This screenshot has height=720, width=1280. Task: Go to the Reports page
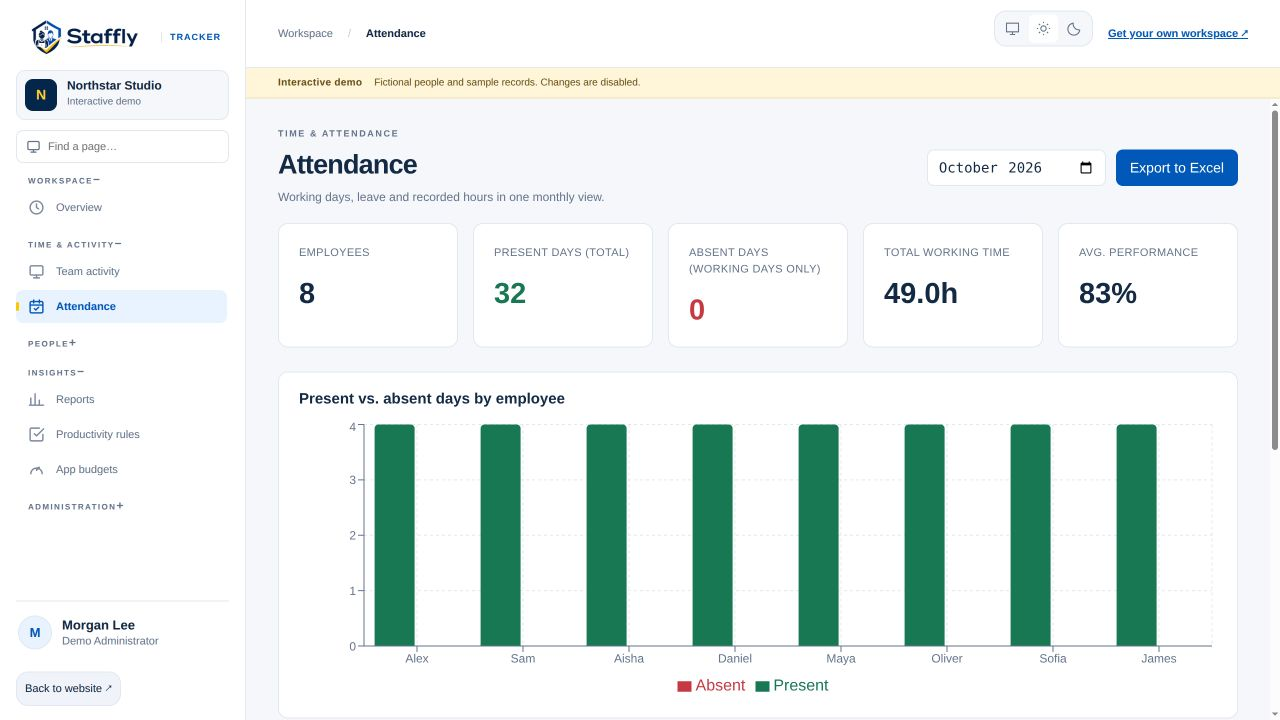coord(122,399)
